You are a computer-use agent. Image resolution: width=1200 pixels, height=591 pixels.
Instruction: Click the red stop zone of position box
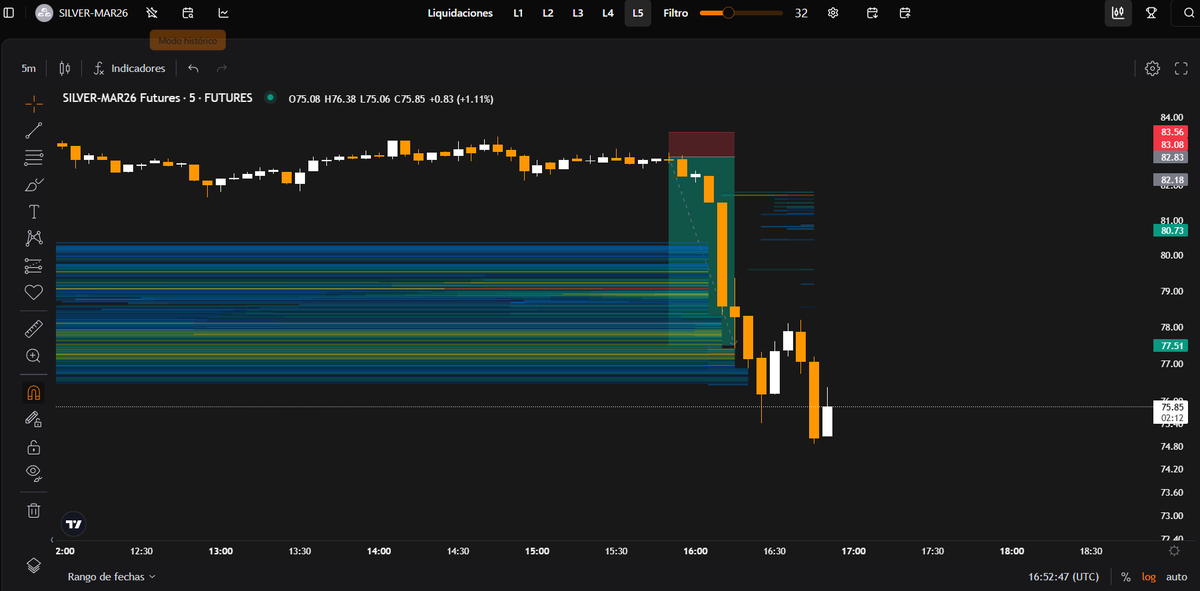(702, 144)
